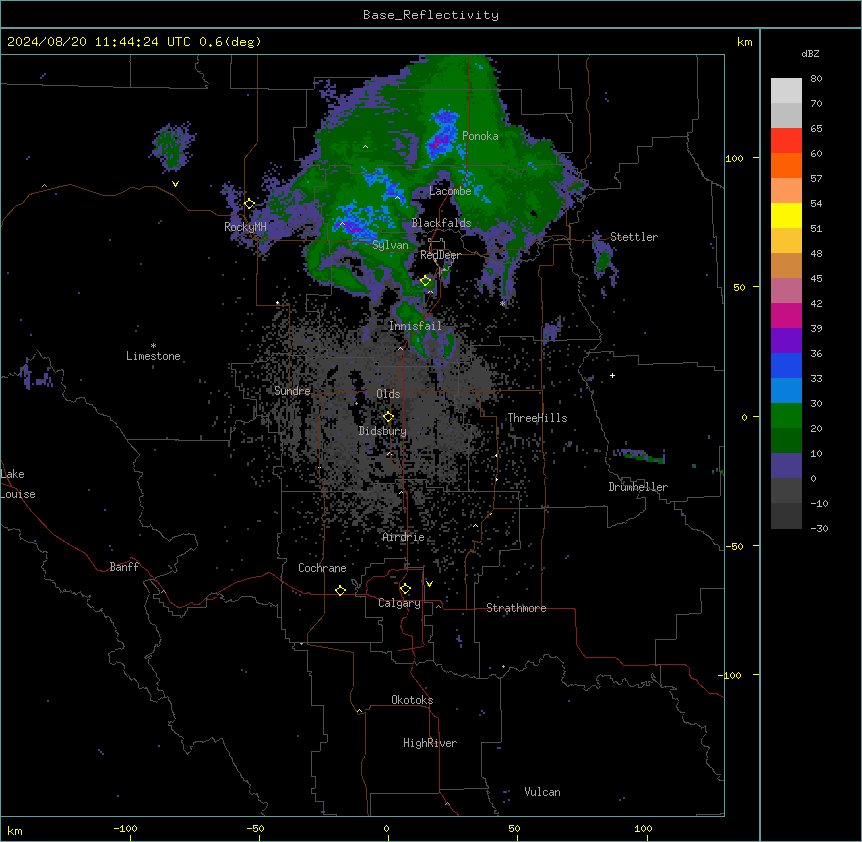Viewport: 862px width, 842px height.
Task: Click the Blackfalds label
Action: click(x=441, y=223)
